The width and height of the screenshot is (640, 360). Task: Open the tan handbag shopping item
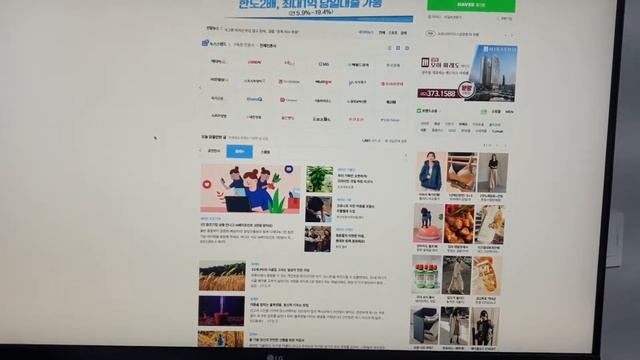coord(462,172)
